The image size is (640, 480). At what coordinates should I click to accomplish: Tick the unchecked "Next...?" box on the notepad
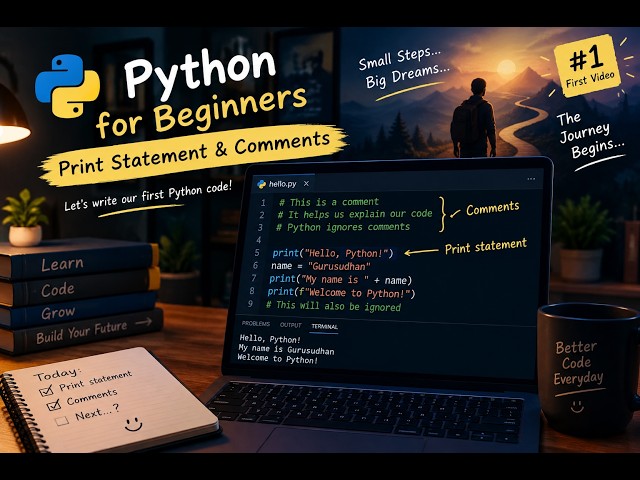click(x=62, y=421)
